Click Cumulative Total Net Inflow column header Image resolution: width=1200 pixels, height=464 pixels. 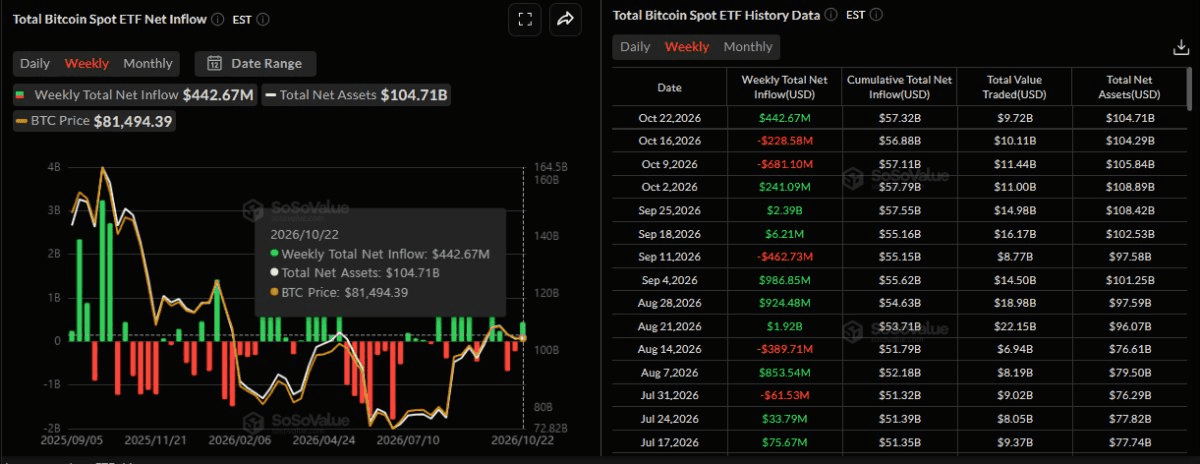click(x=899, y=87)
